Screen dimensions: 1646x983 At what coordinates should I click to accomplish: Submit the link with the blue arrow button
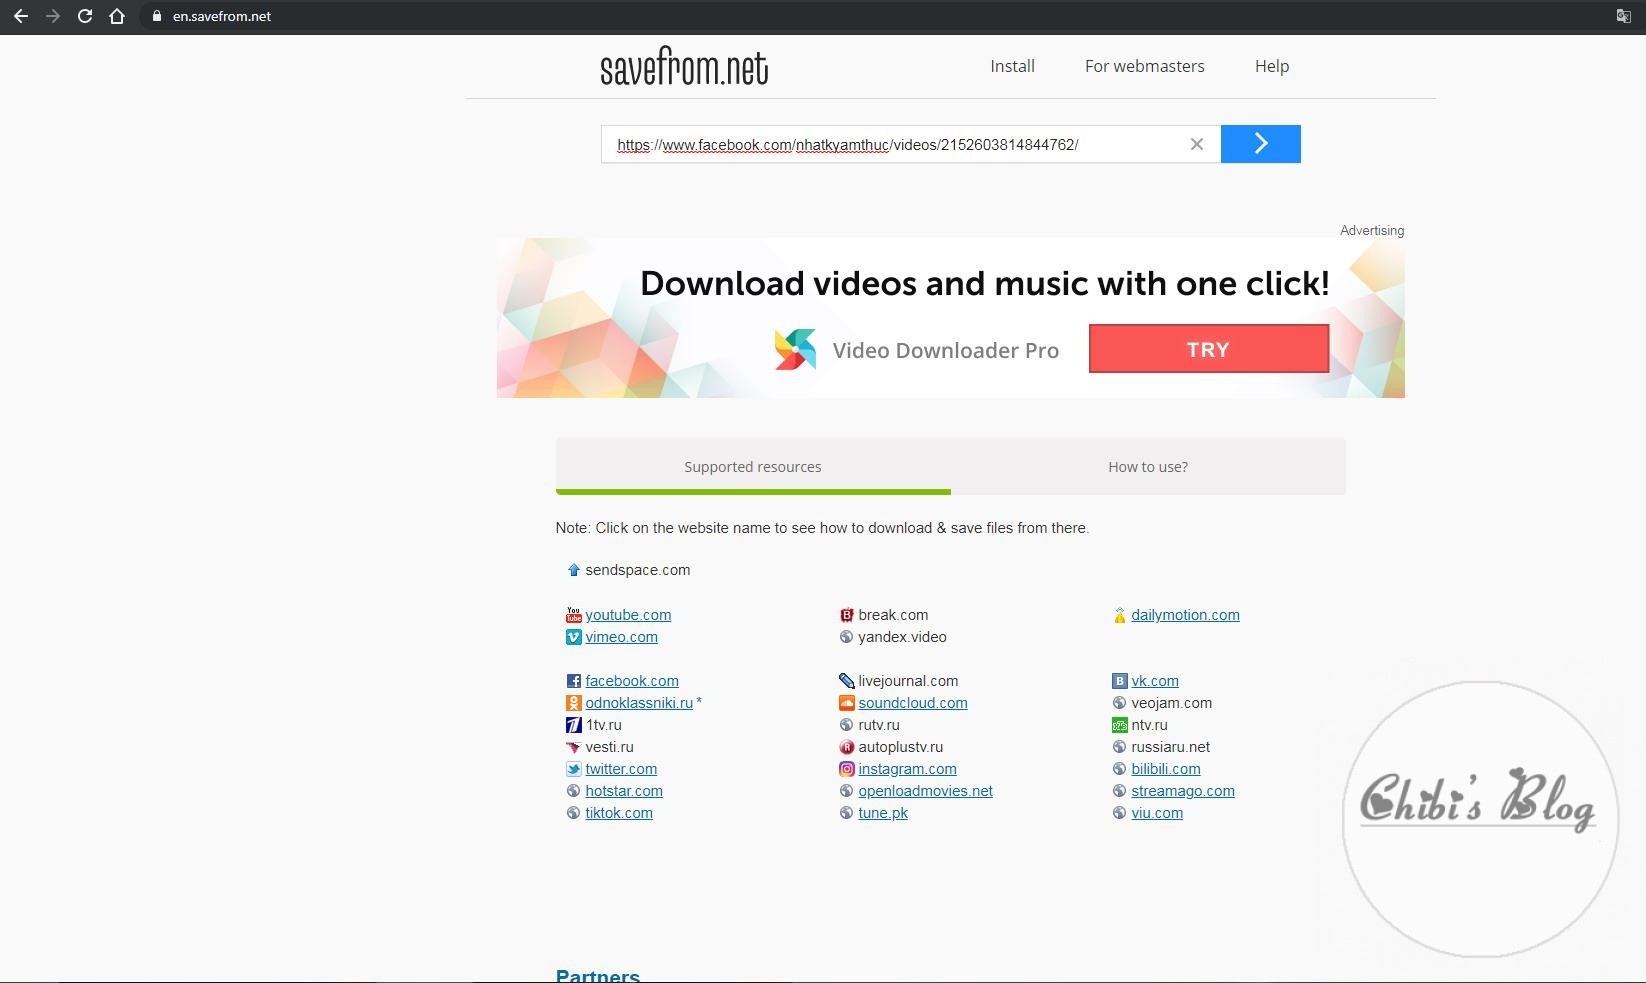click(x=1260, y=144)
